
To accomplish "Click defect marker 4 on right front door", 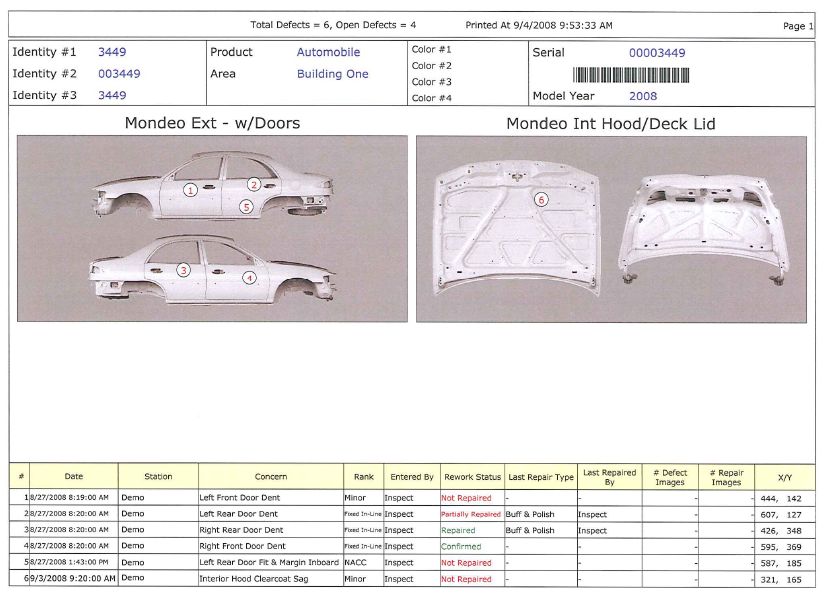I will (249, 278).
